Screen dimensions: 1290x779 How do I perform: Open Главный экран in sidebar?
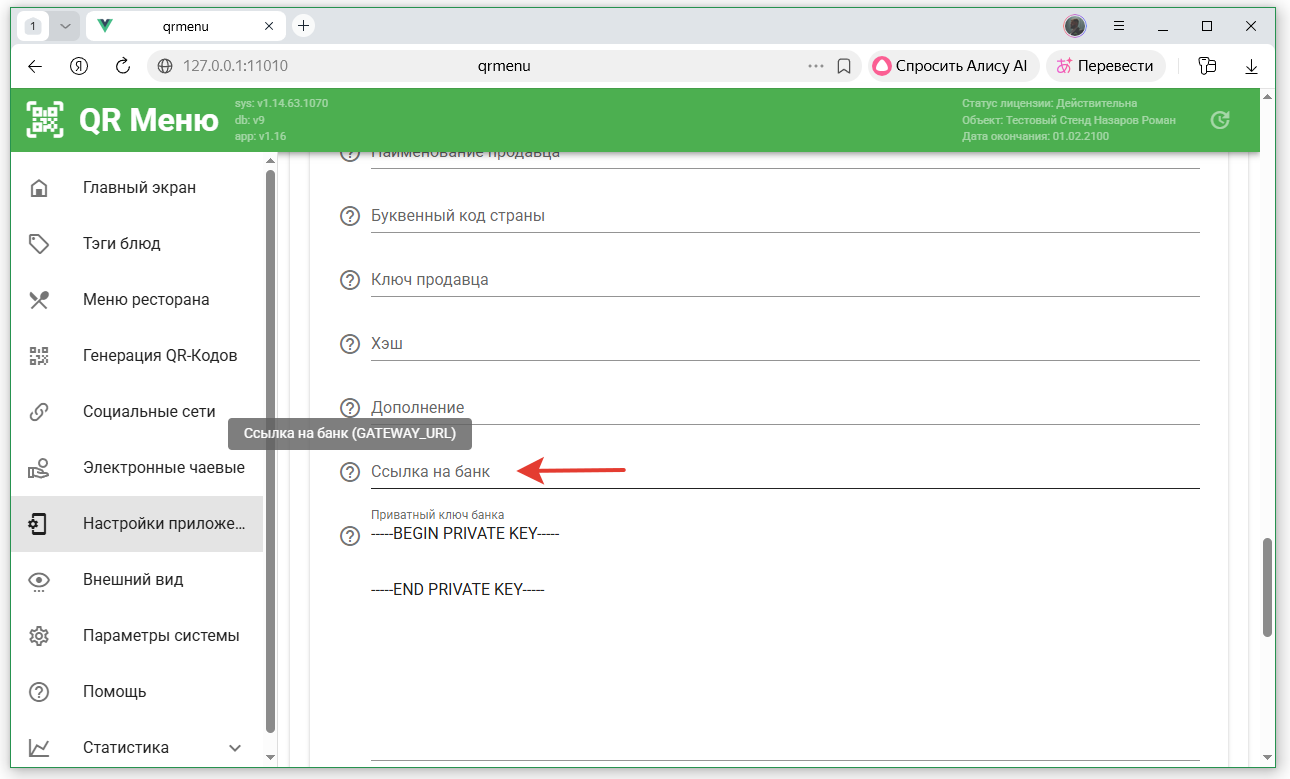pos(139,188)
